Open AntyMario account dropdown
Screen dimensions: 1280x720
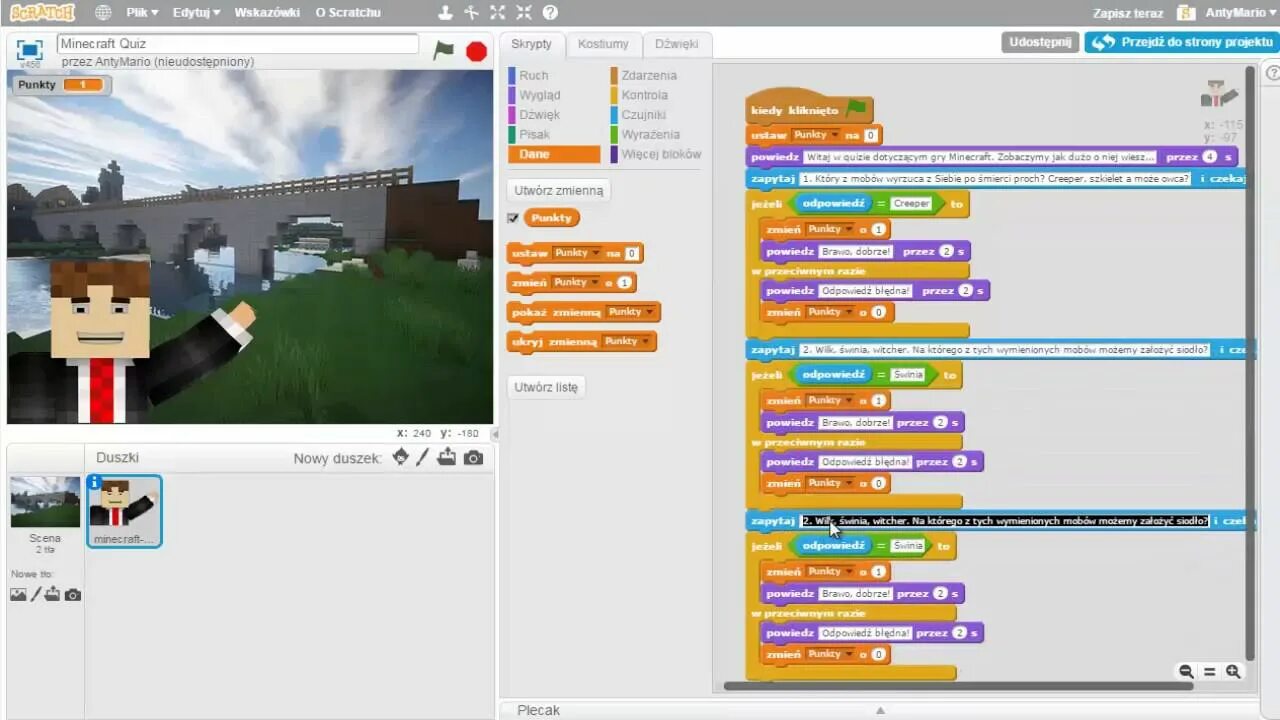pyautogui.click(x=1241, y=13)
